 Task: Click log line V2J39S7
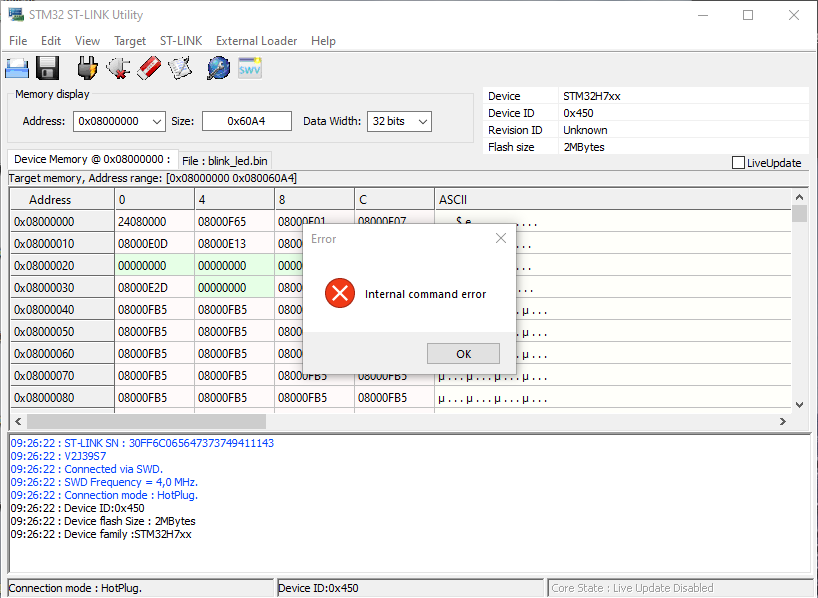(x=58, y=456)
